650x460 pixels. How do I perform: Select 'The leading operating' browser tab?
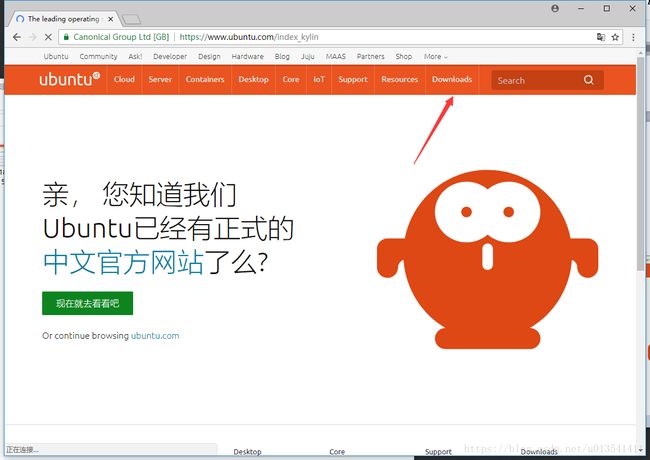(x=64, y=19)
